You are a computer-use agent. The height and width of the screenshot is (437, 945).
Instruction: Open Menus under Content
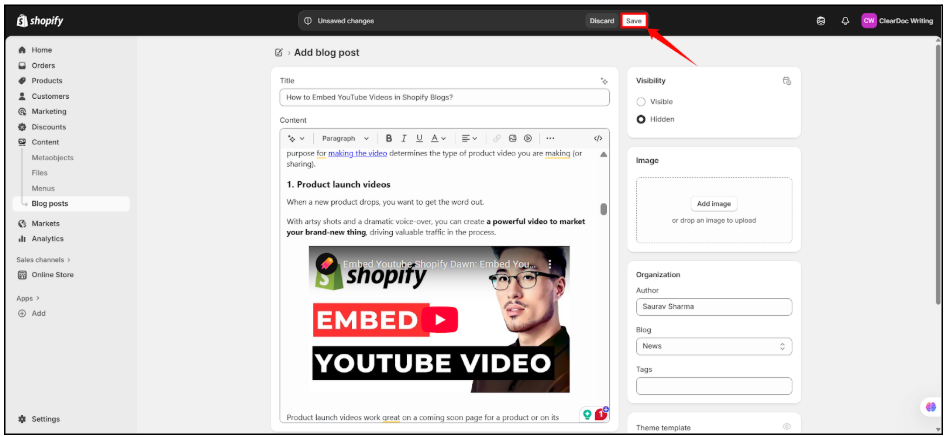(x=43, y=188)
